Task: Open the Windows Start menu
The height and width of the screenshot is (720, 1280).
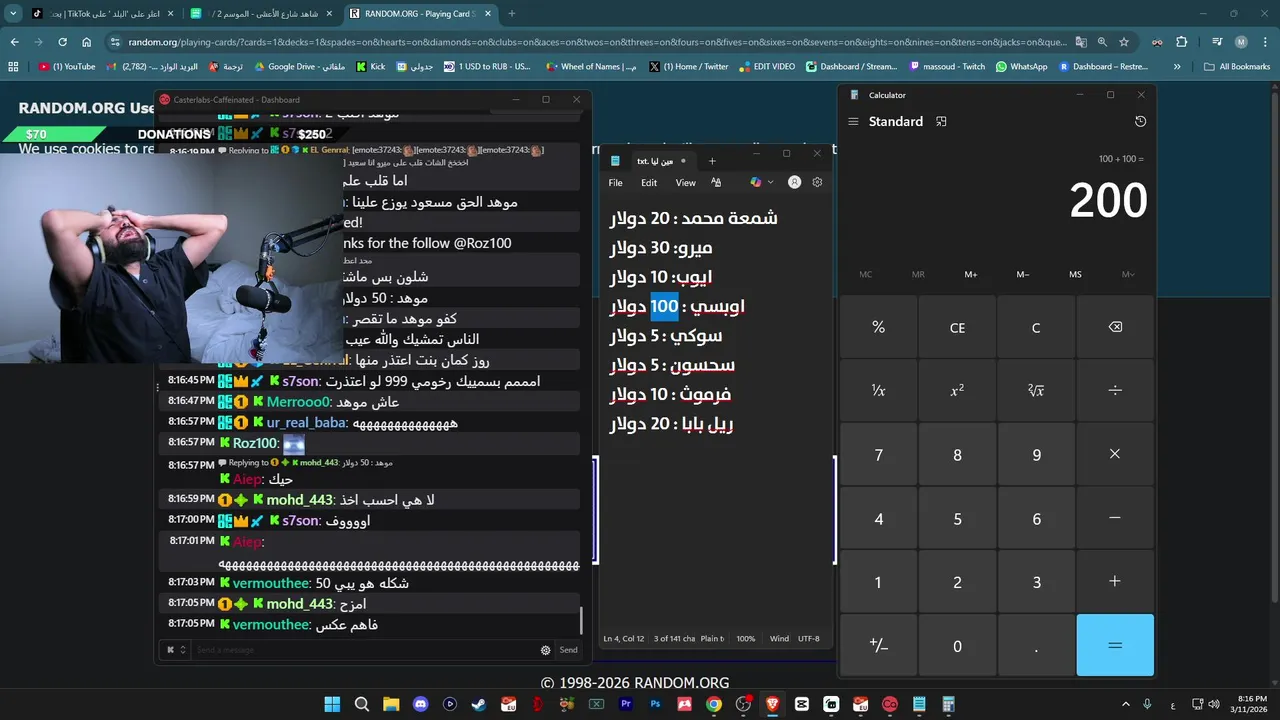Action: 332,704
